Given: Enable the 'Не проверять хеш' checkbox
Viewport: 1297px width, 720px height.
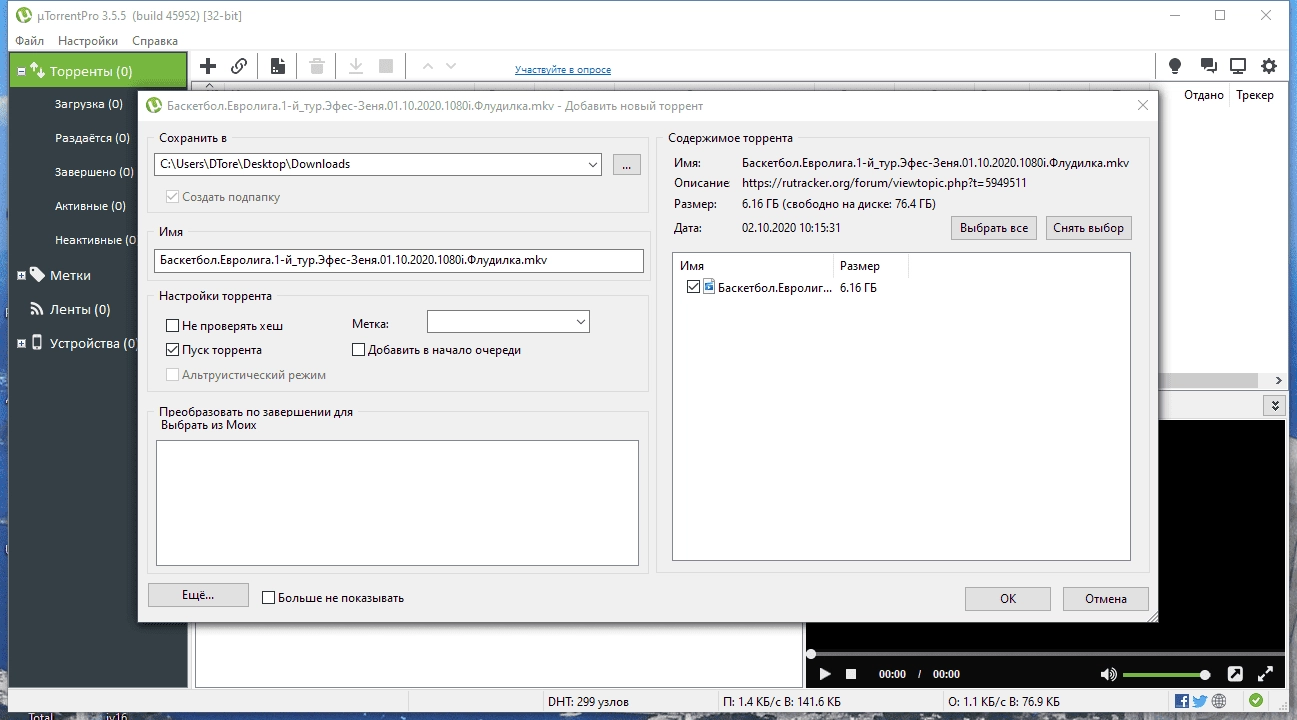Looking at the screenshot, I should coord(172,325).
